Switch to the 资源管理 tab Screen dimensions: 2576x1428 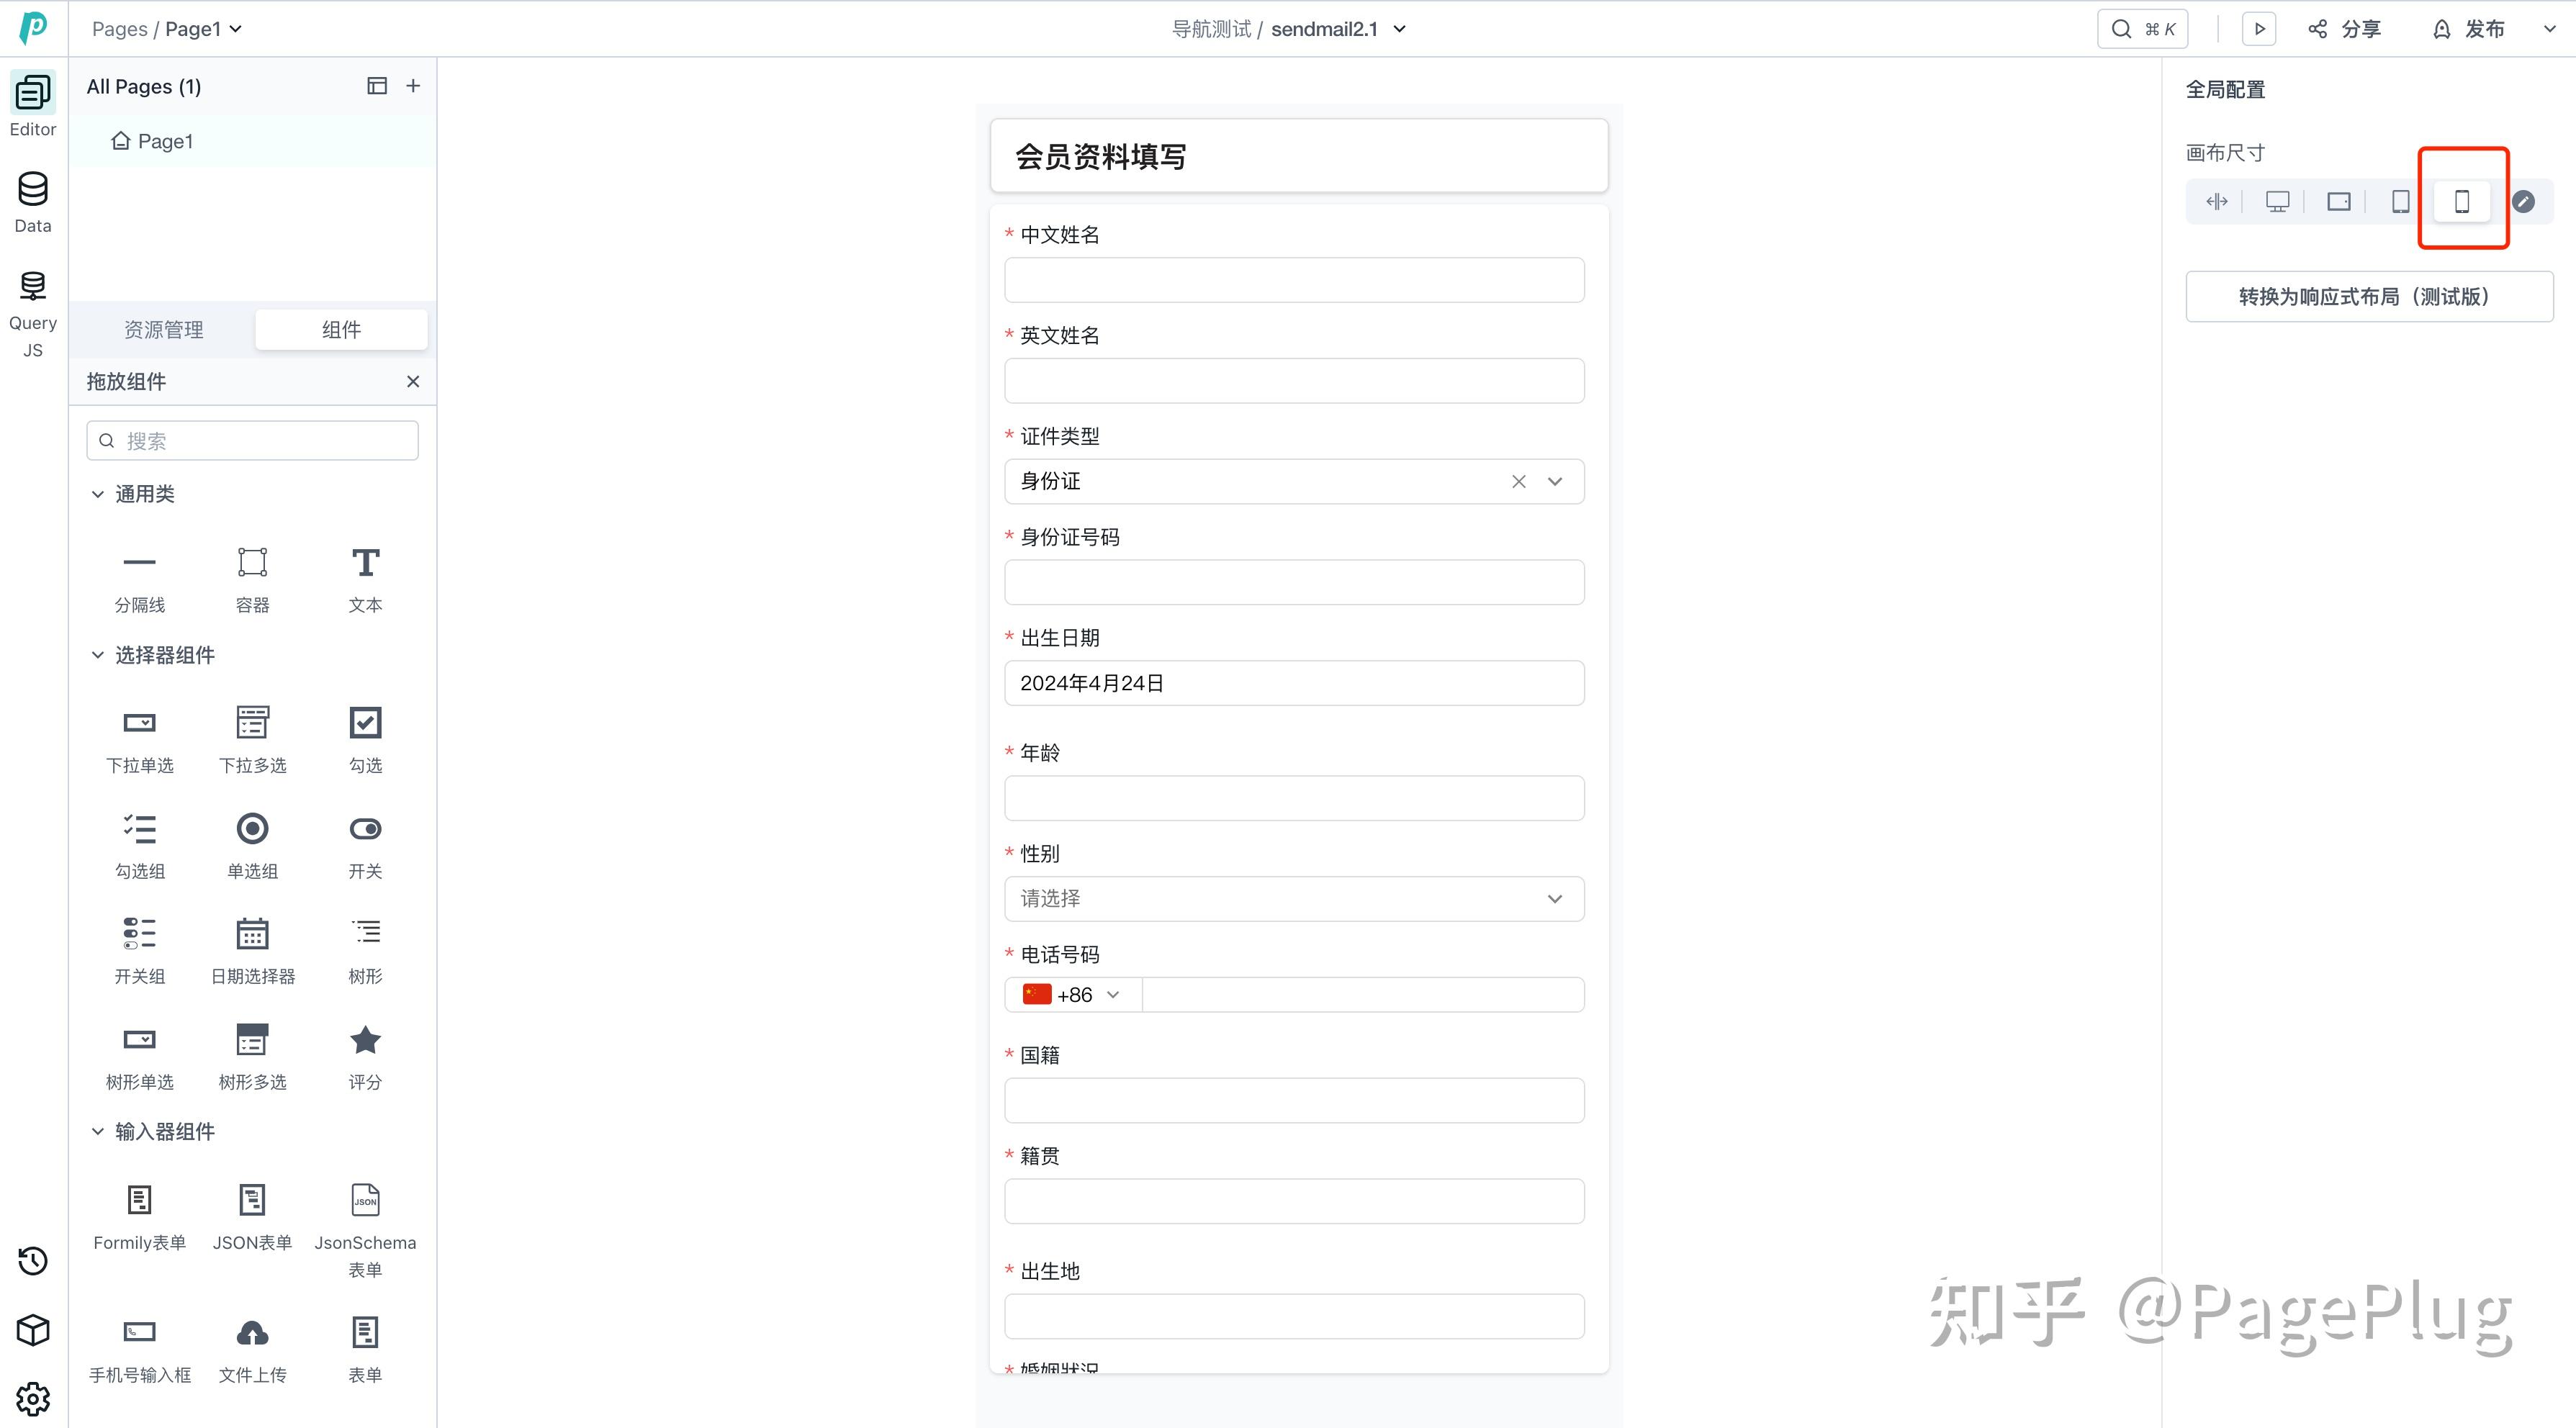click(163, 329)
